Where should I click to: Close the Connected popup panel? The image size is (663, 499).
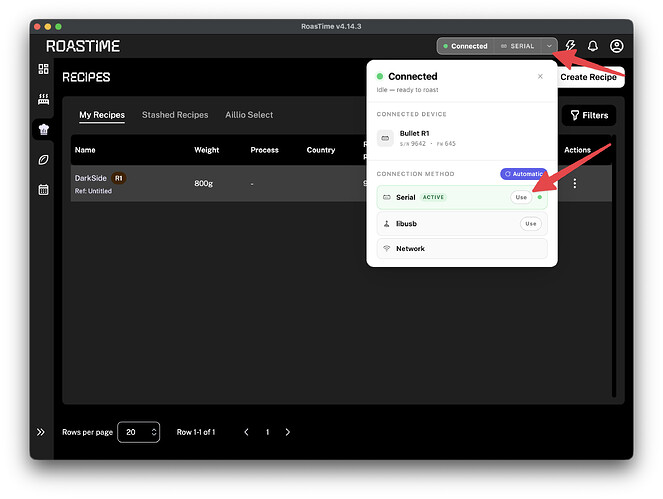[x=540, y=76]
